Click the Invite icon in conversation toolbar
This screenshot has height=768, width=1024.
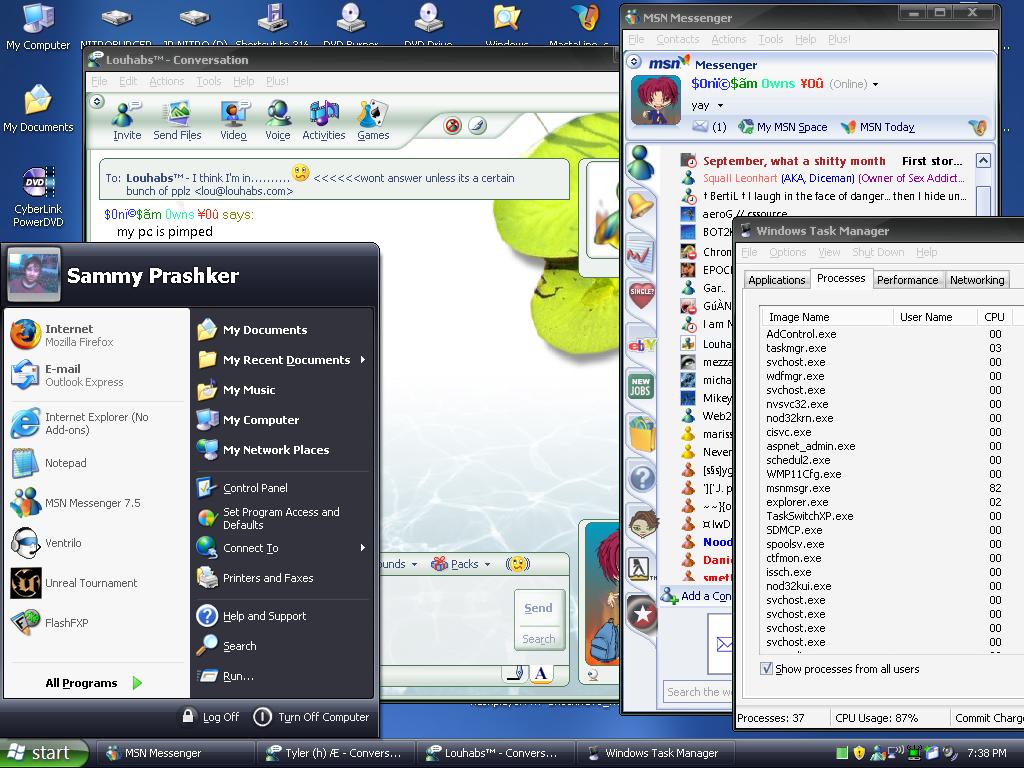126,117
